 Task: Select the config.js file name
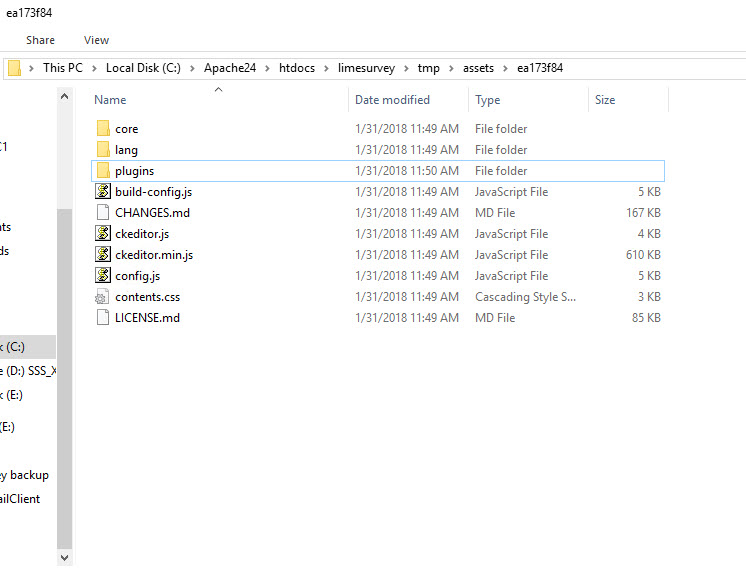coord(137,276)
